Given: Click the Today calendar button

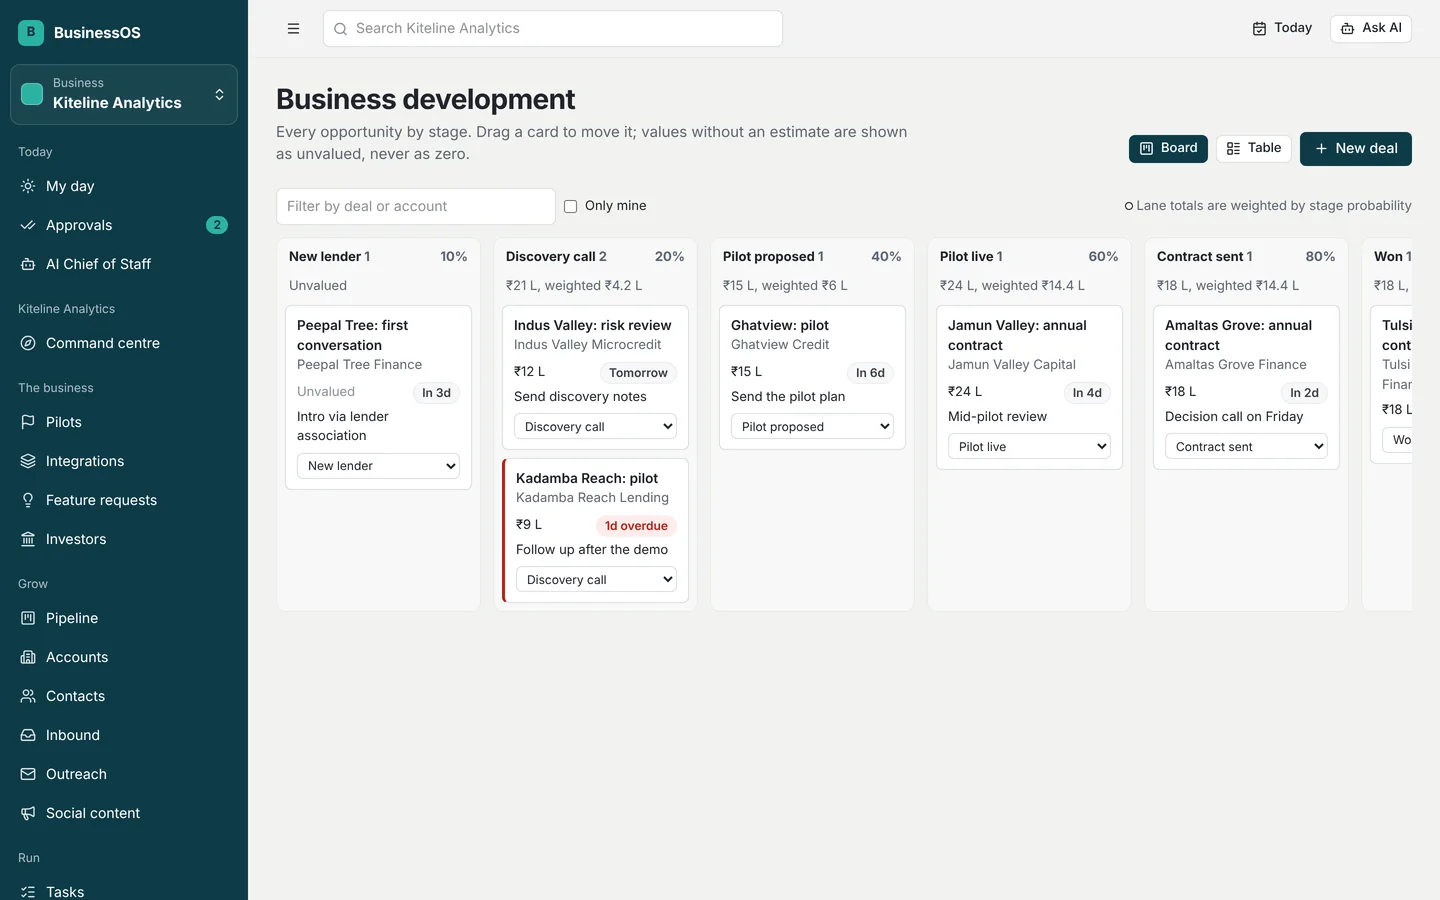Looking at the screenshot, I should tap(1282, 28).
